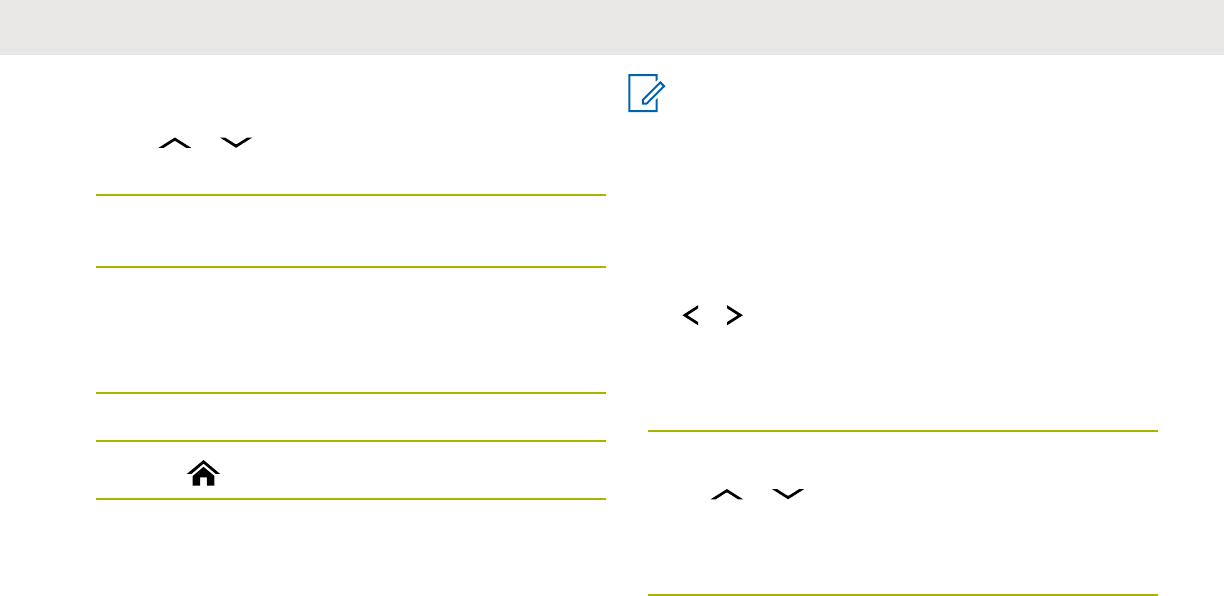1224x596 pixels.
Task: Click the topmost green divider in left column
Action: (351, 195)
